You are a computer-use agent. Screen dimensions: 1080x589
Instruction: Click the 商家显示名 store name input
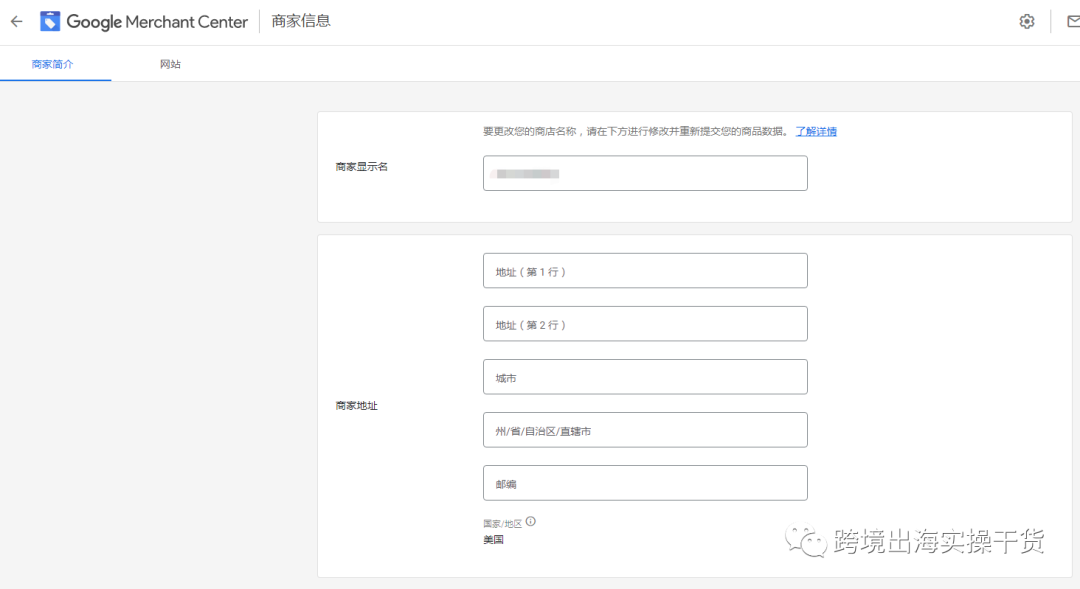pos(645,172)
